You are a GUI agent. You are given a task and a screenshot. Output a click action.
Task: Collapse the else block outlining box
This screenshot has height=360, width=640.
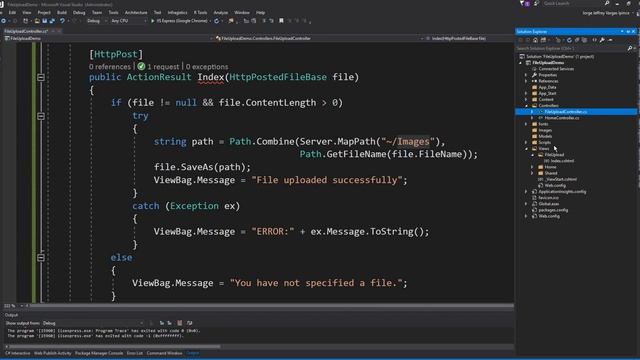pyautogui.click(x=41, y=258)
